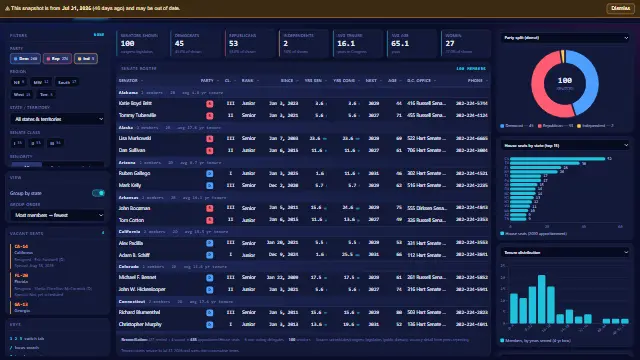Screen dimensions: 640x360
Task: Click Richard Blumenthal's party badge
Action: click(209, 313)
